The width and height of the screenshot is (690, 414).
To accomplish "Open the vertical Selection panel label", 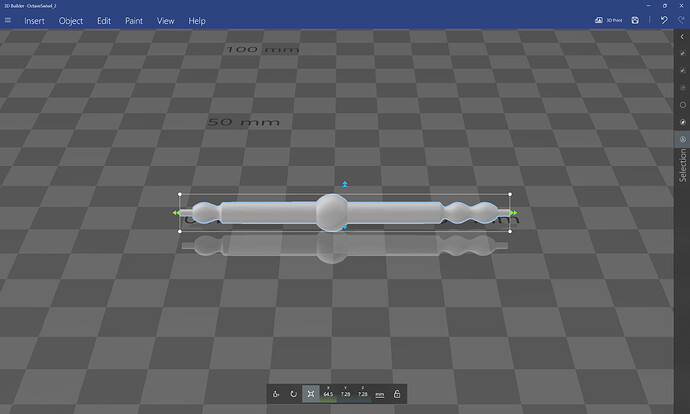I will point(683,165).
